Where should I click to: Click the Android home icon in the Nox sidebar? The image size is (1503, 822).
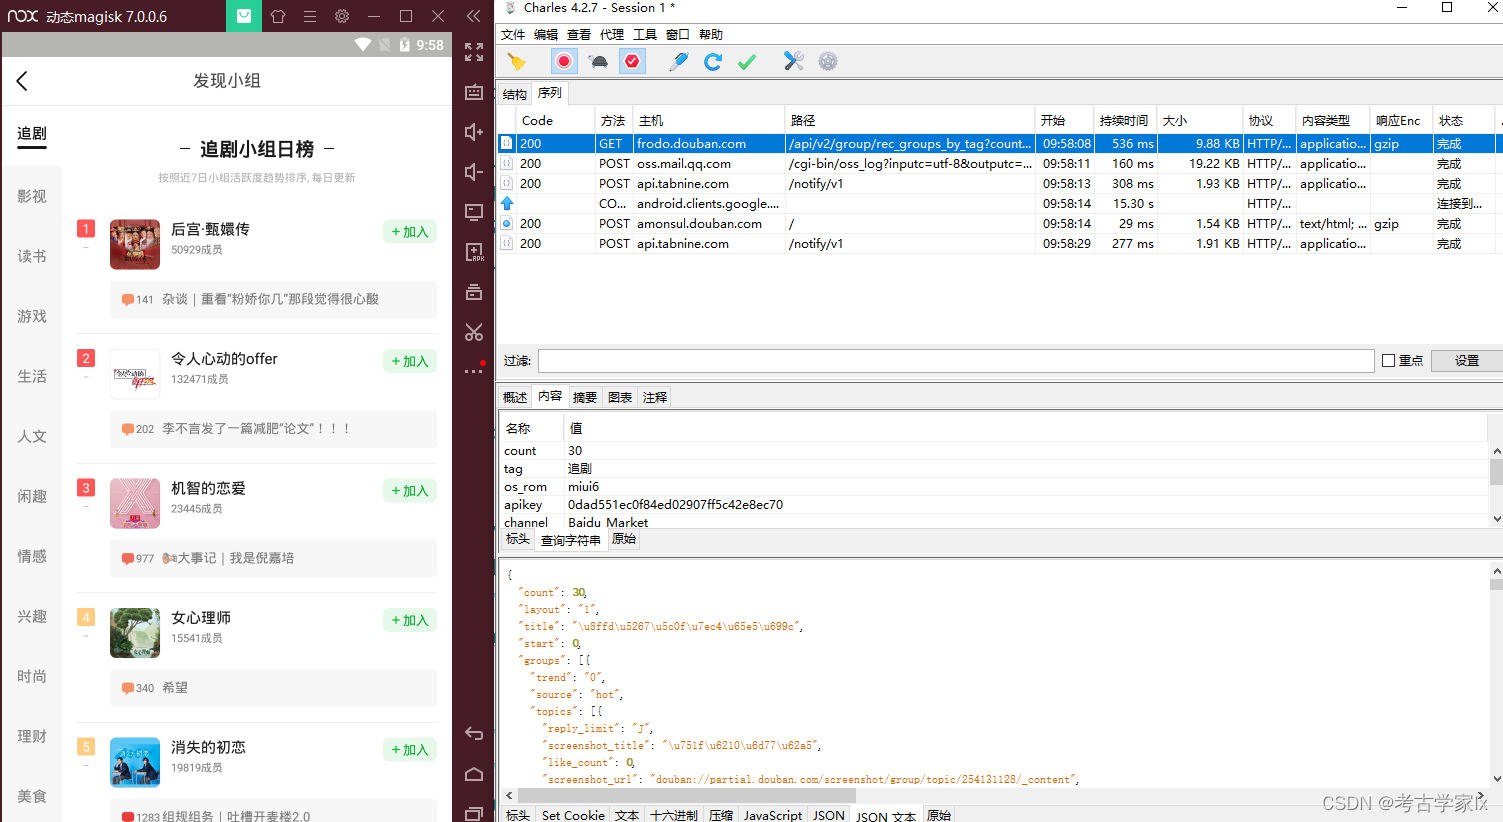(474, 774)
